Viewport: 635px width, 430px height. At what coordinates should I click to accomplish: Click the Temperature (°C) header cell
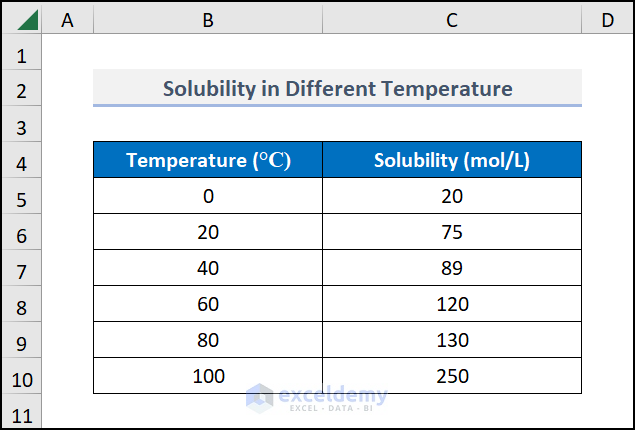tap(208, 160)
